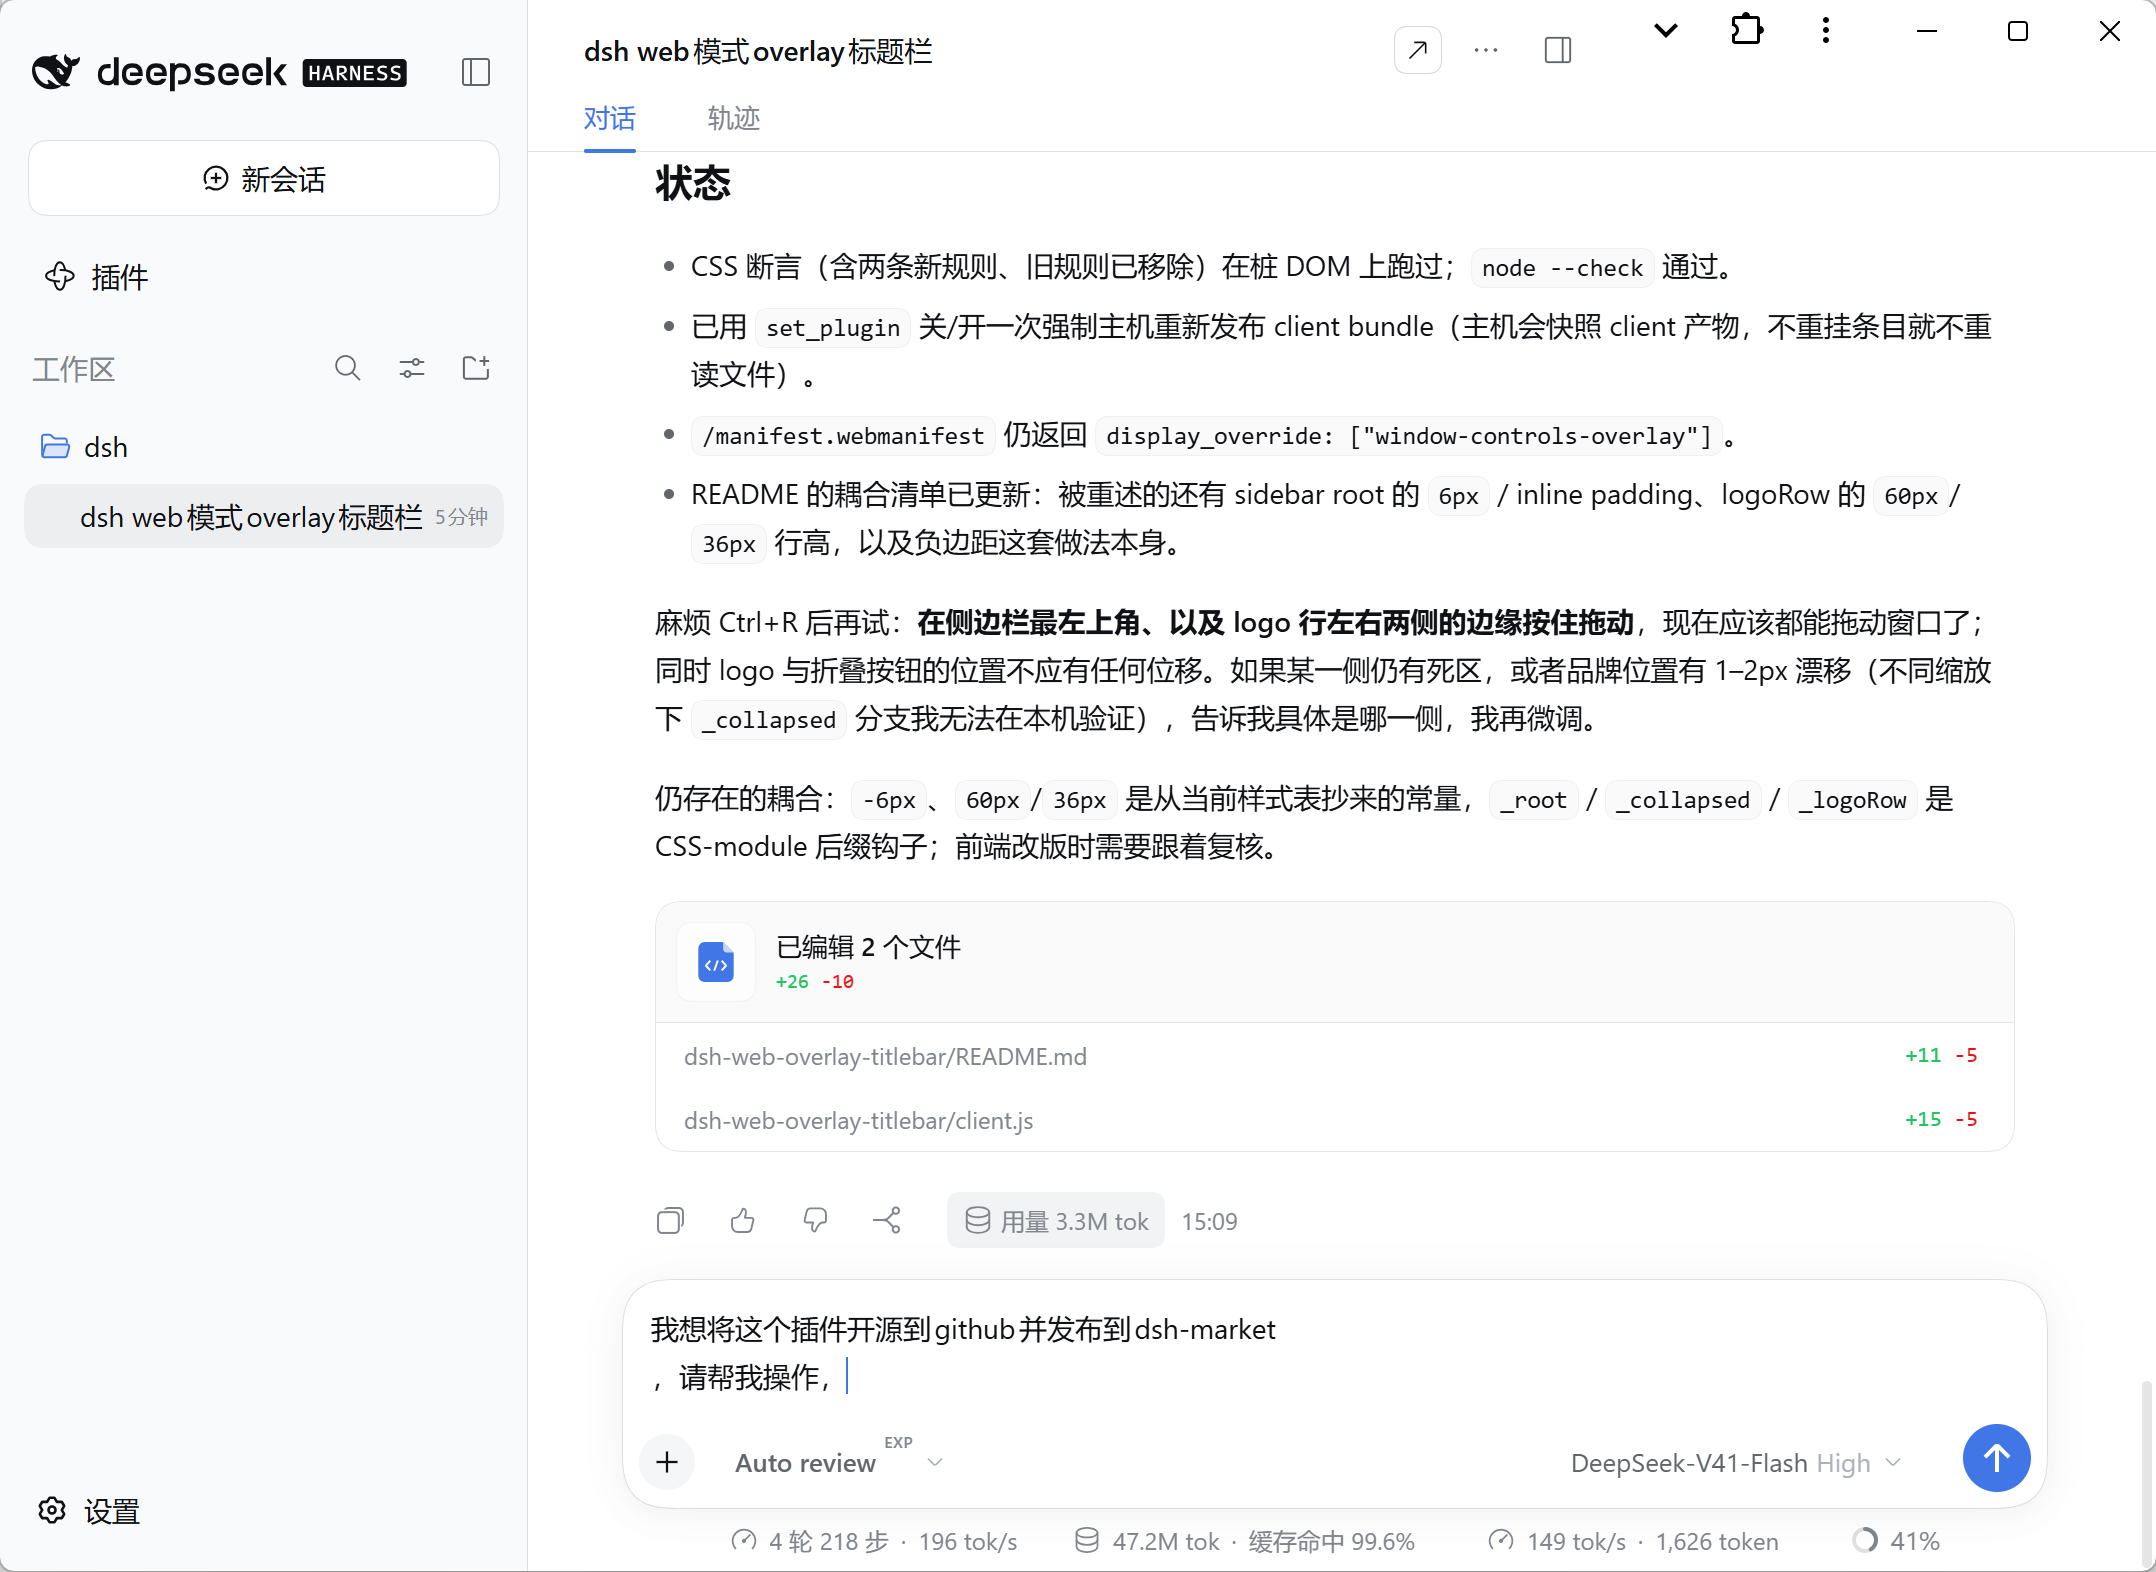Copy the assistant response
The image size is (2156, 1572).
pyautogui.click(x=670, y=1221)
